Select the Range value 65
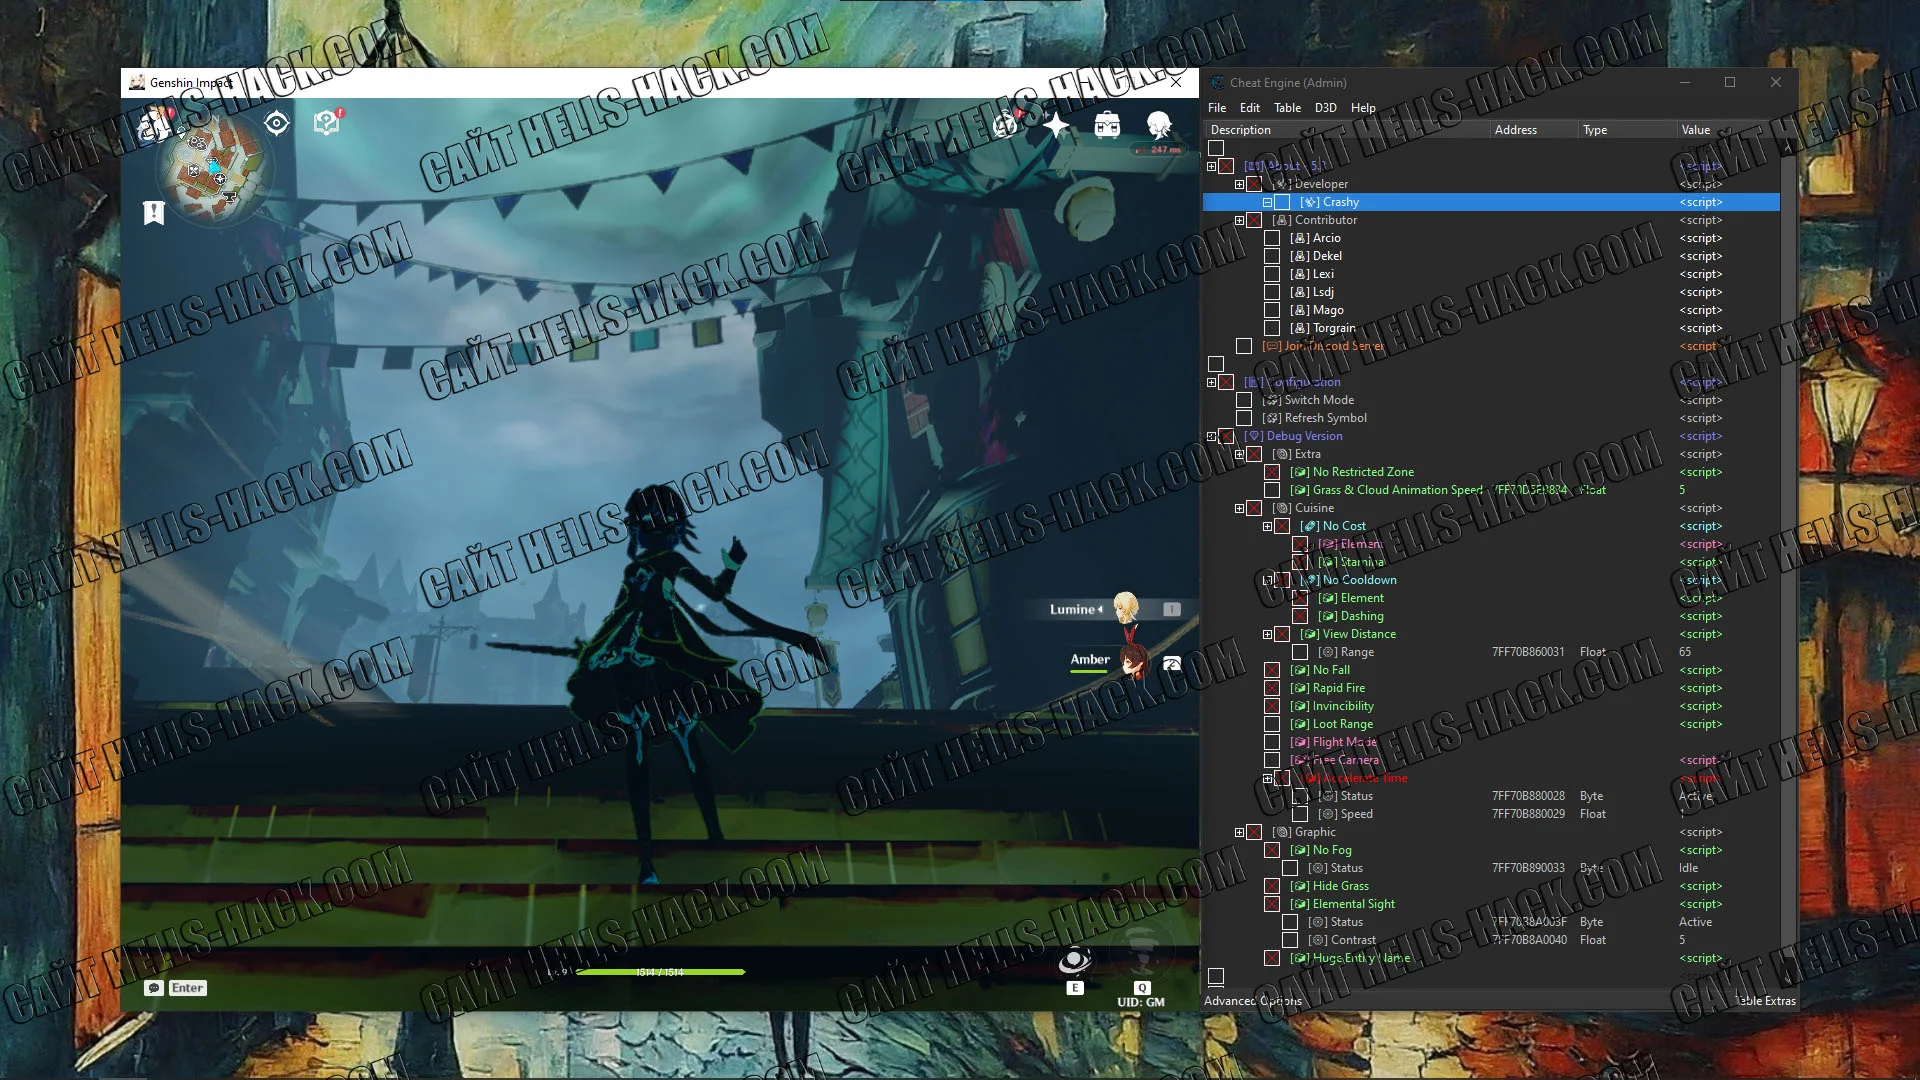Screen dimensions: 1920x1080 pos(1685,652)
